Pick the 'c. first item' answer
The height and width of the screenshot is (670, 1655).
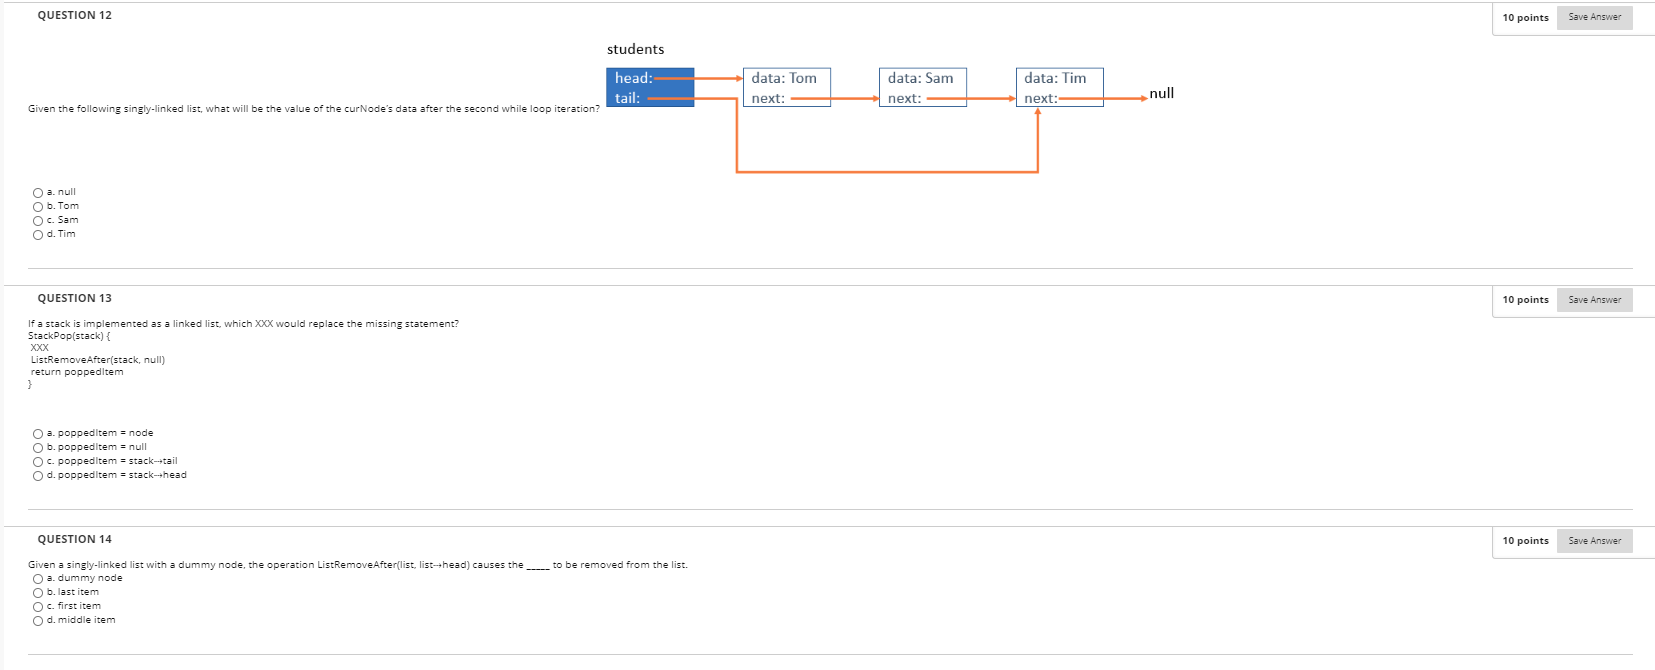(x=38, y=607)
